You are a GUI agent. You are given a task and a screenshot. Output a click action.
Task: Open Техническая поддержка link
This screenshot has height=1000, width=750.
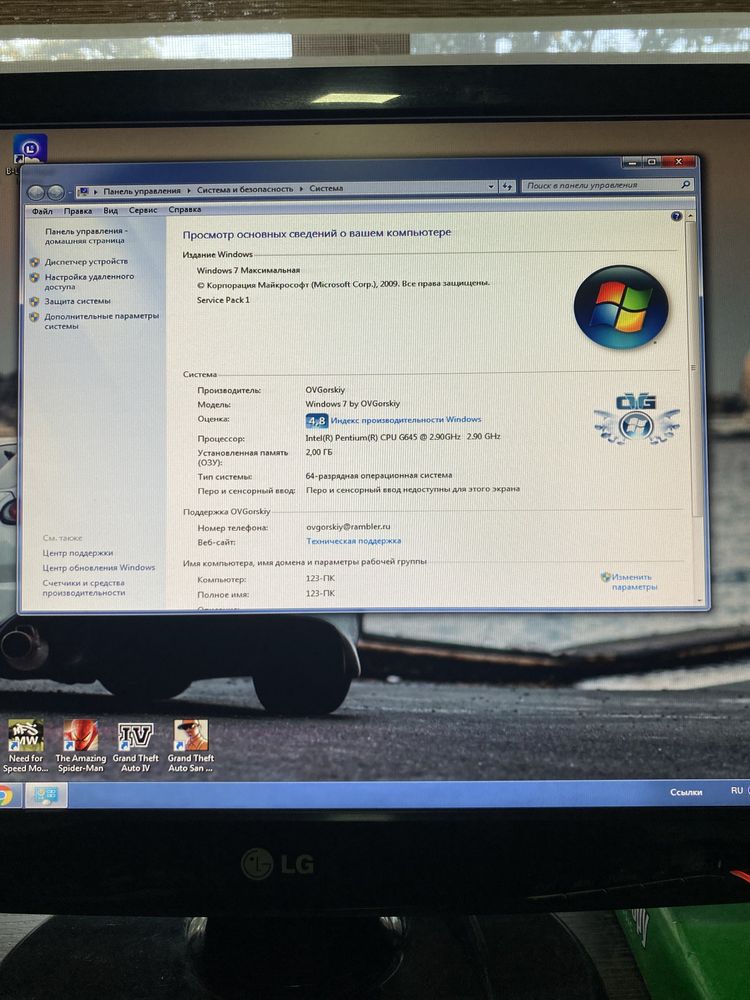click(353, 541)
